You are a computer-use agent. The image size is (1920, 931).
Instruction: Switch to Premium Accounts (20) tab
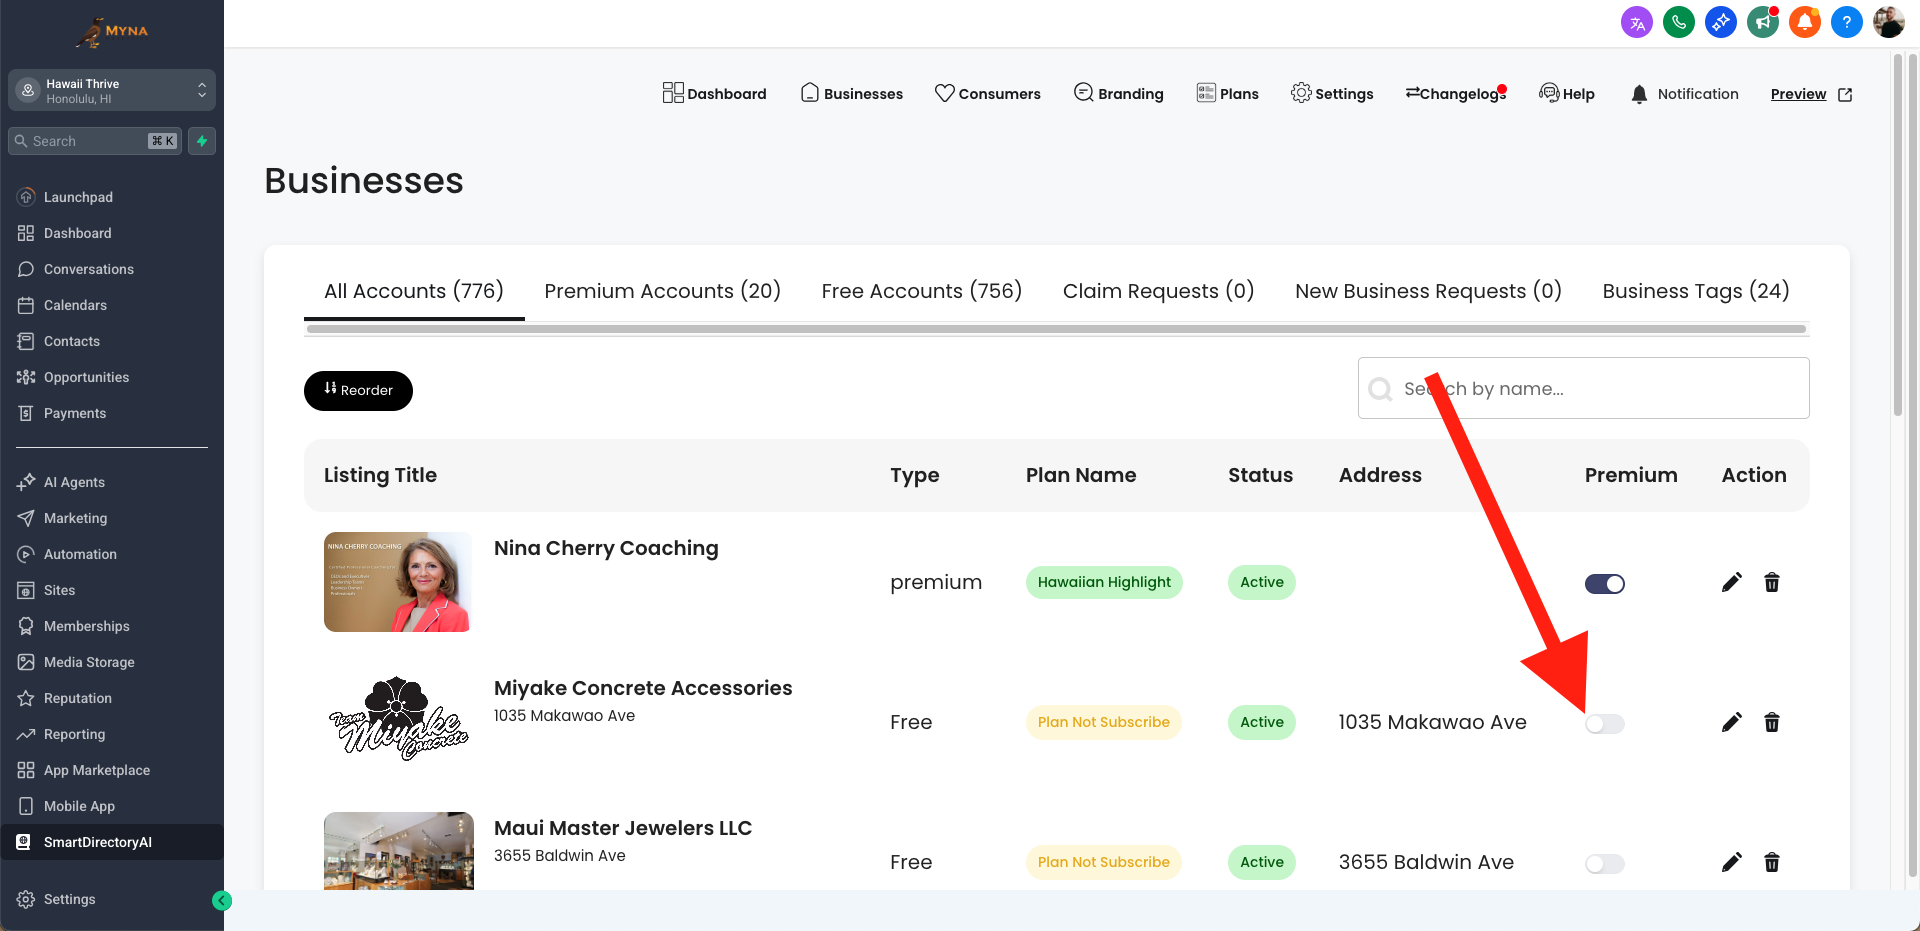pos(662,291)
